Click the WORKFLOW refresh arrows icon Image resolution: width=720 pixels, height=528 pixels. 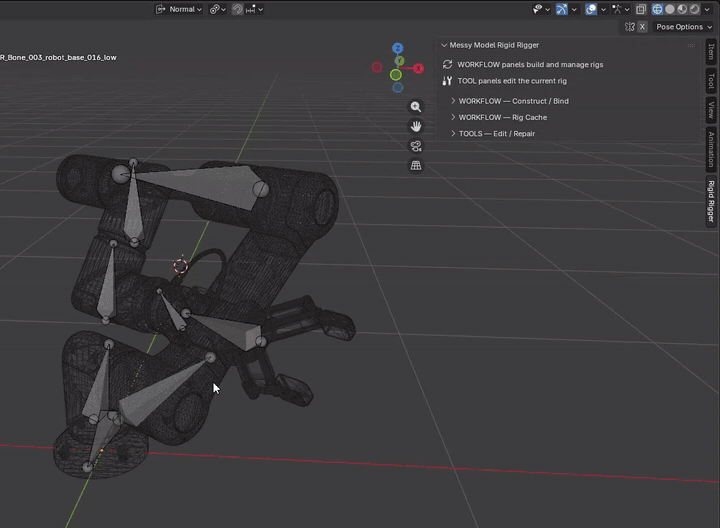click(447, 64)
